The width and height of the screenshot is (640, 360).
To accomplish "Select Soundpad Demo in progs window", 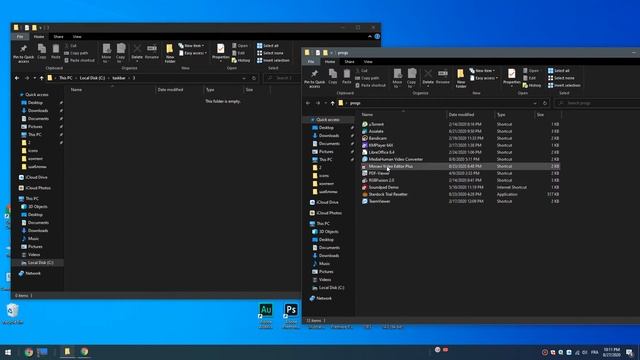I will tap(460, 187).
